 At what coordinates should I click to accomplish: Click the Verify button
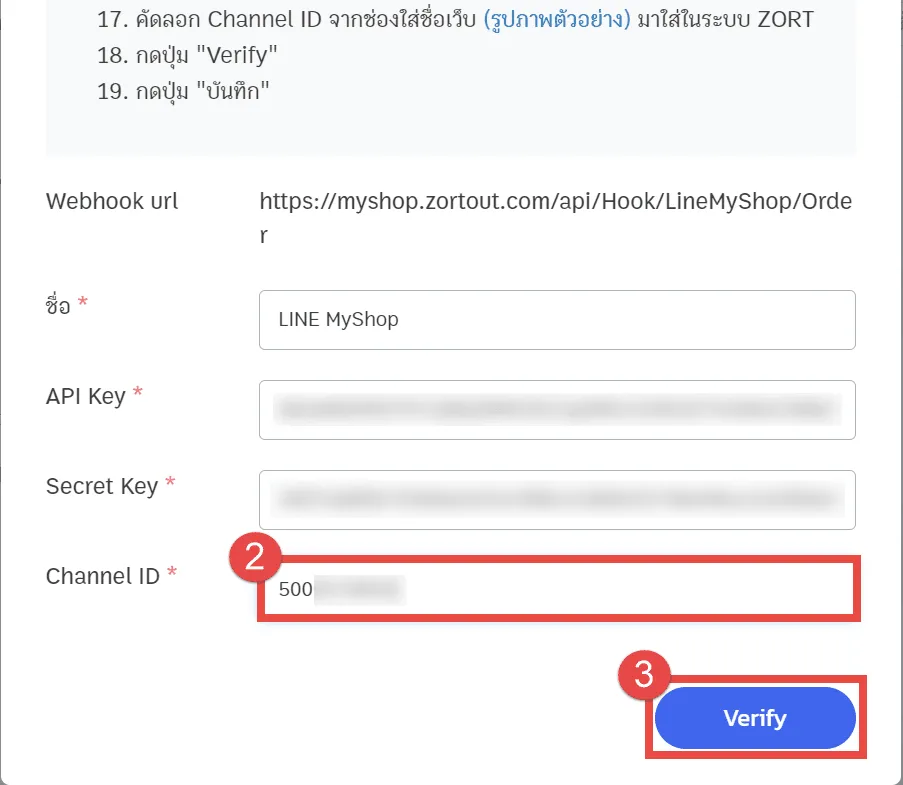(x=755, y=718)
